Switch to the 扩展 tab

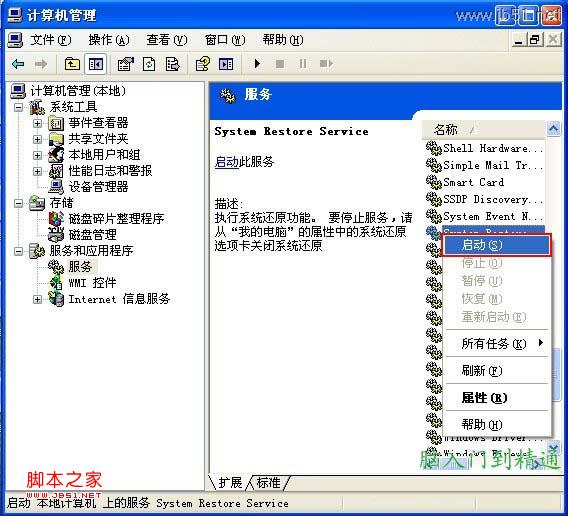coord(230,483)
